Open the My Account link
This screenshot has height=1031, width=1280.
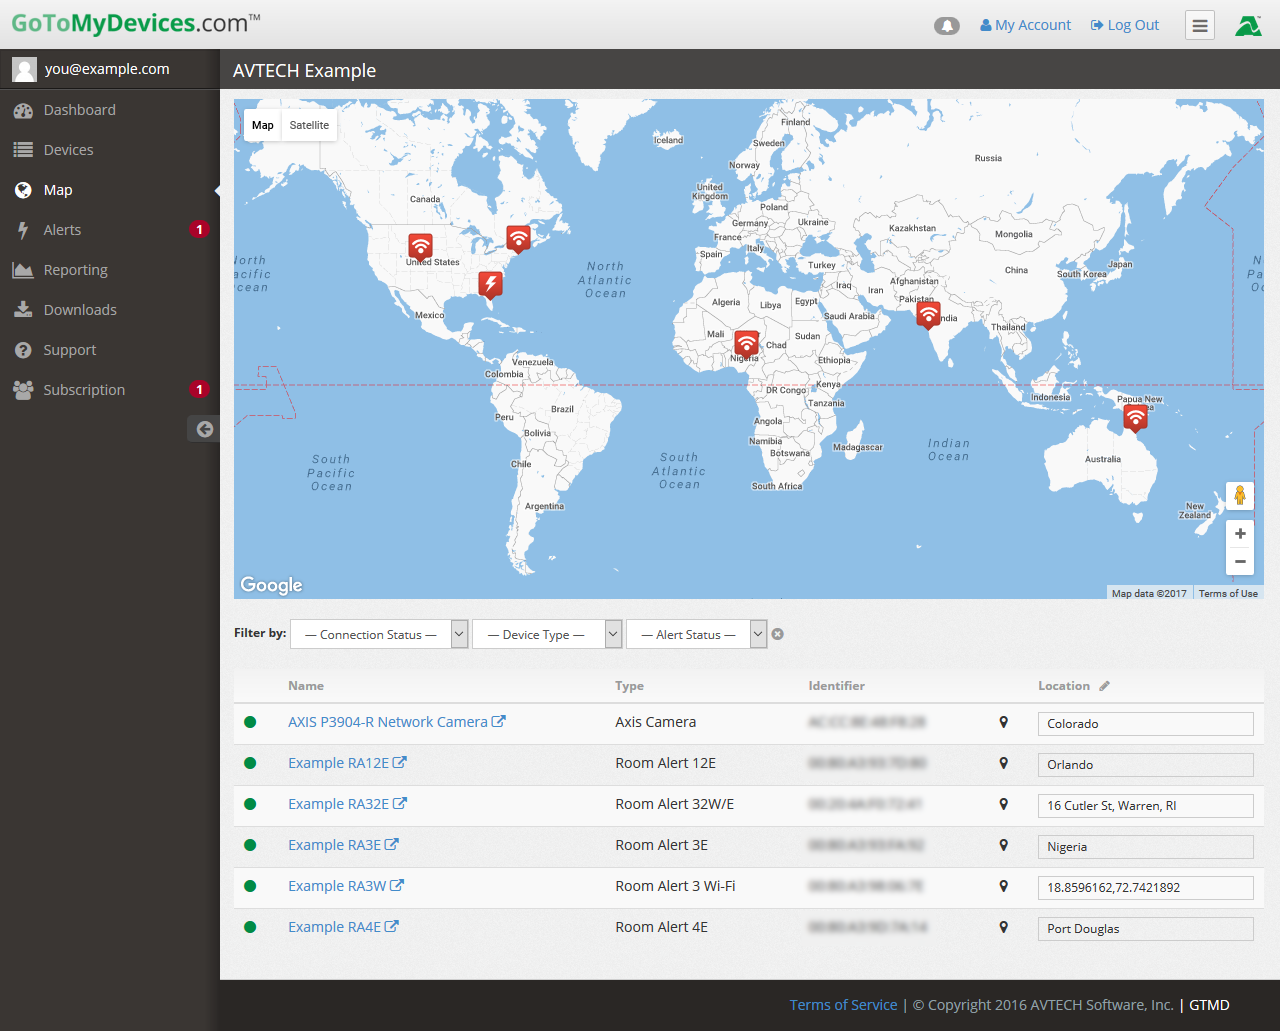tap(1025, 25)
